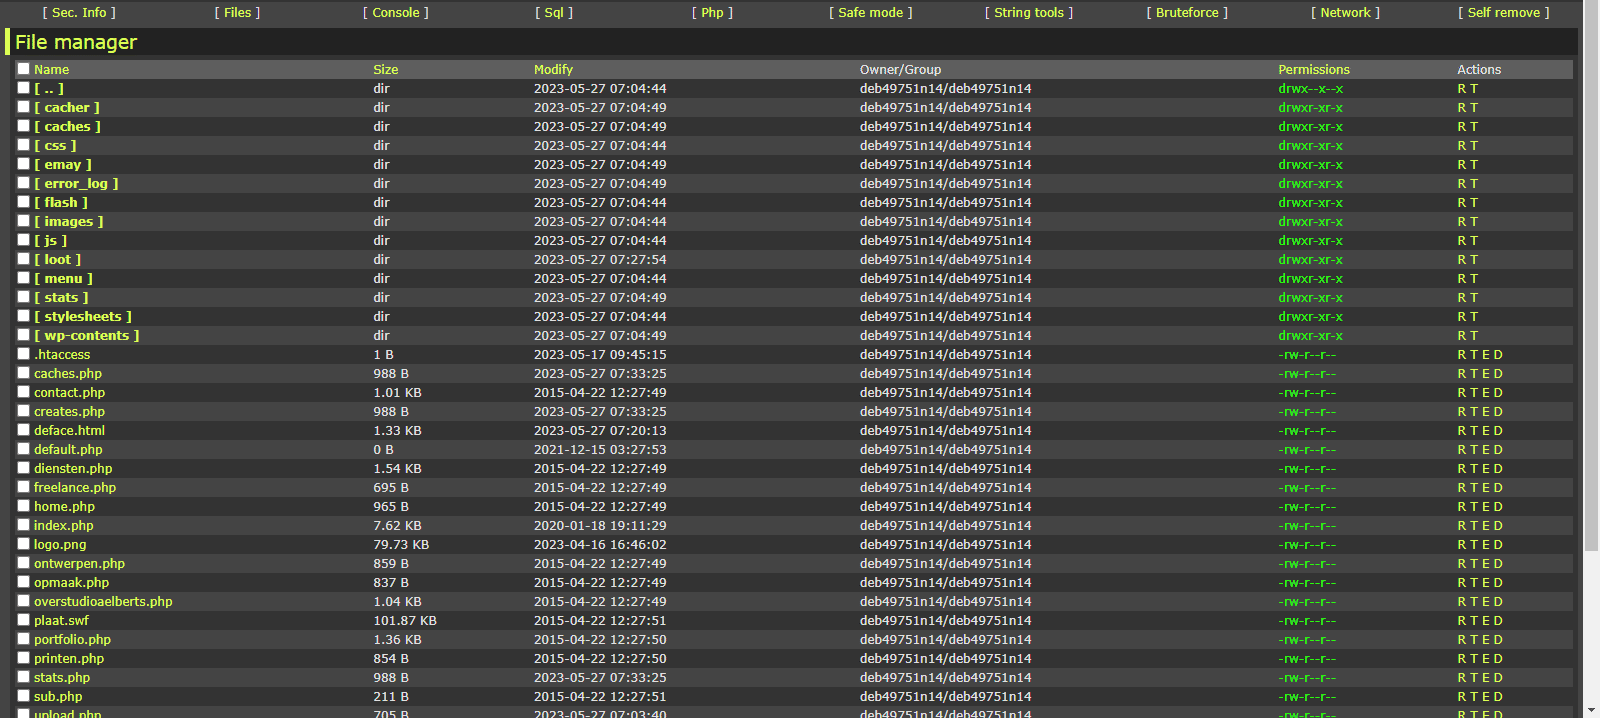Click the E action for .htaccess
The image size is (1600, 718).
point(1486,355)
